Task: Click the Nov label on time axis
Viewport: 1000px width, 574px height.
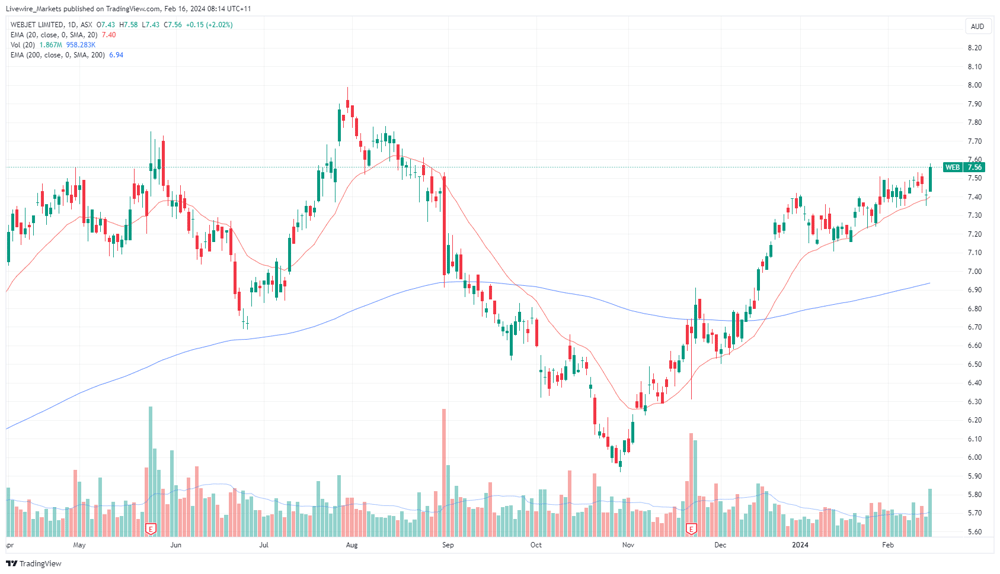Action: point(628,545)
